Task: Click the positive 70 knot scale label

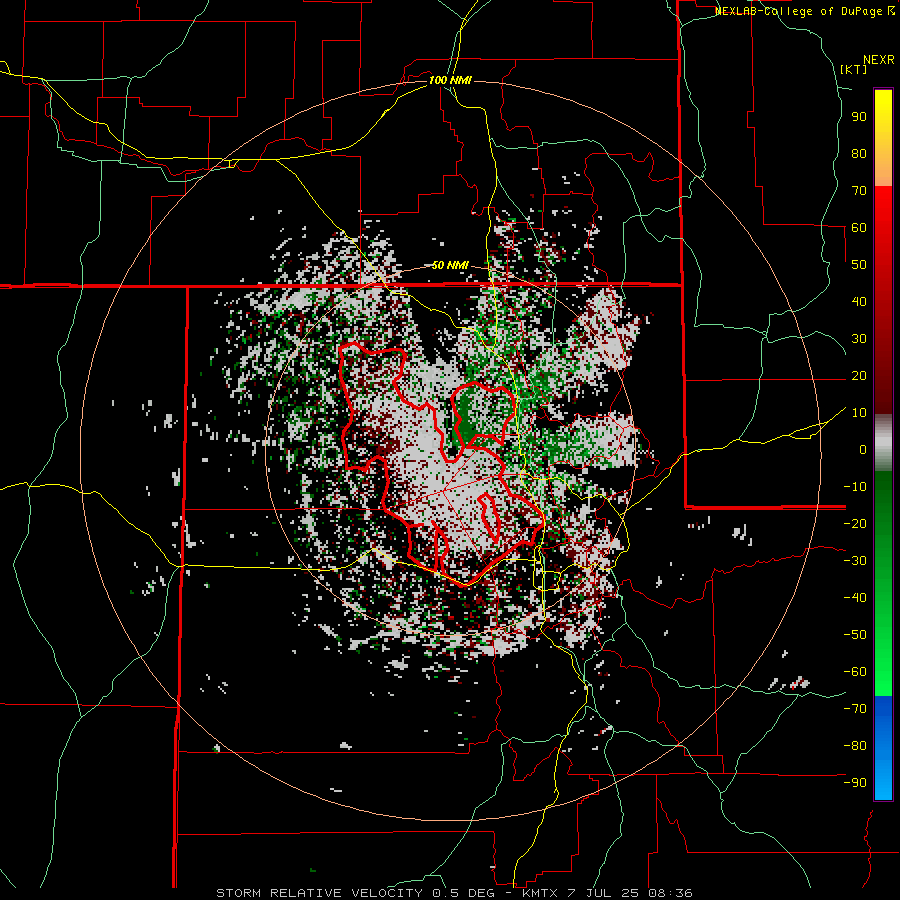Action: (859, 191)
